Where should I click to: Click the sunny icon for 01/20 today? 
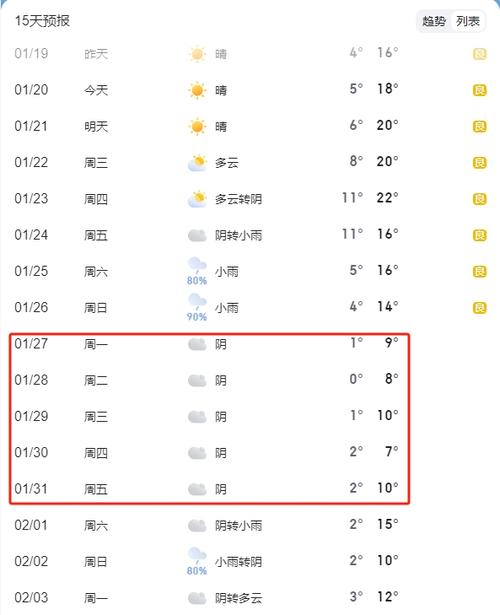[x=197, y=91]
